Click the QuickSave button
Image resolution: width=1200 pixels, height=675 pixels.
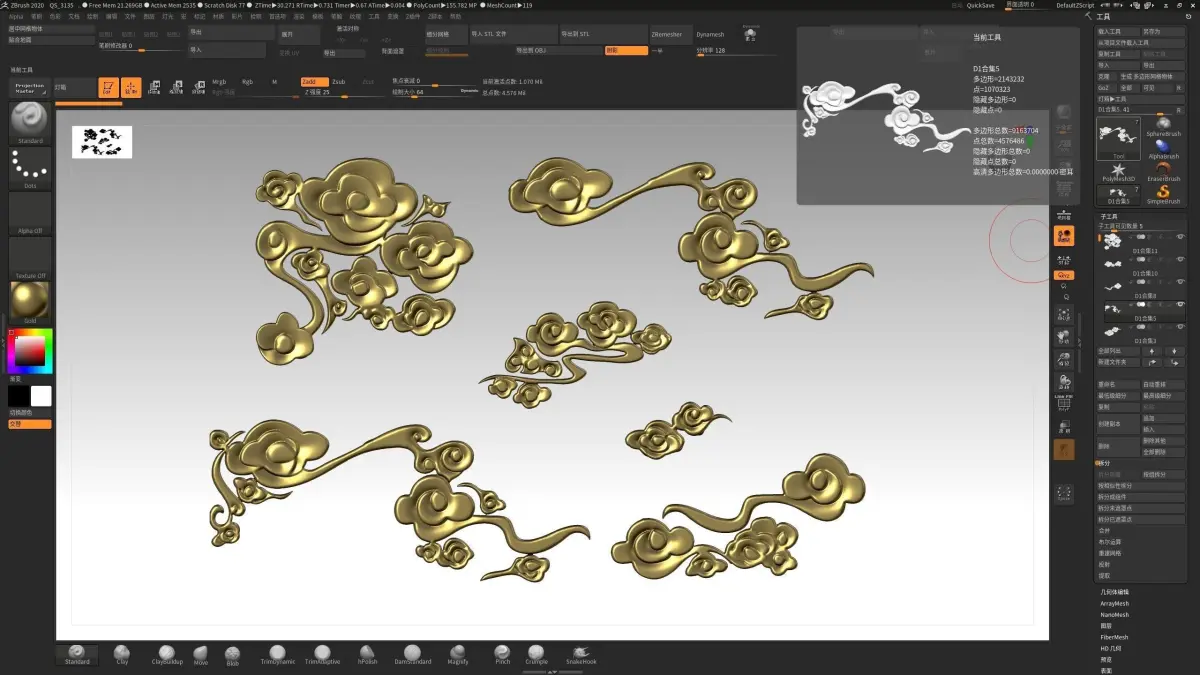[x=981, y=5]
